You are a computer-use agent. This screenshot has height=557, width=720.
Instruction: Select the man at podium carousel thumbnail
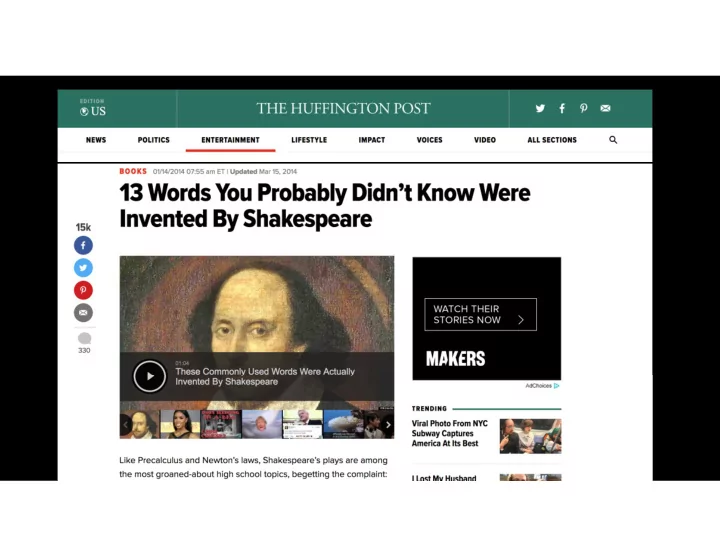pyautogui.click(x=302, y=424)
